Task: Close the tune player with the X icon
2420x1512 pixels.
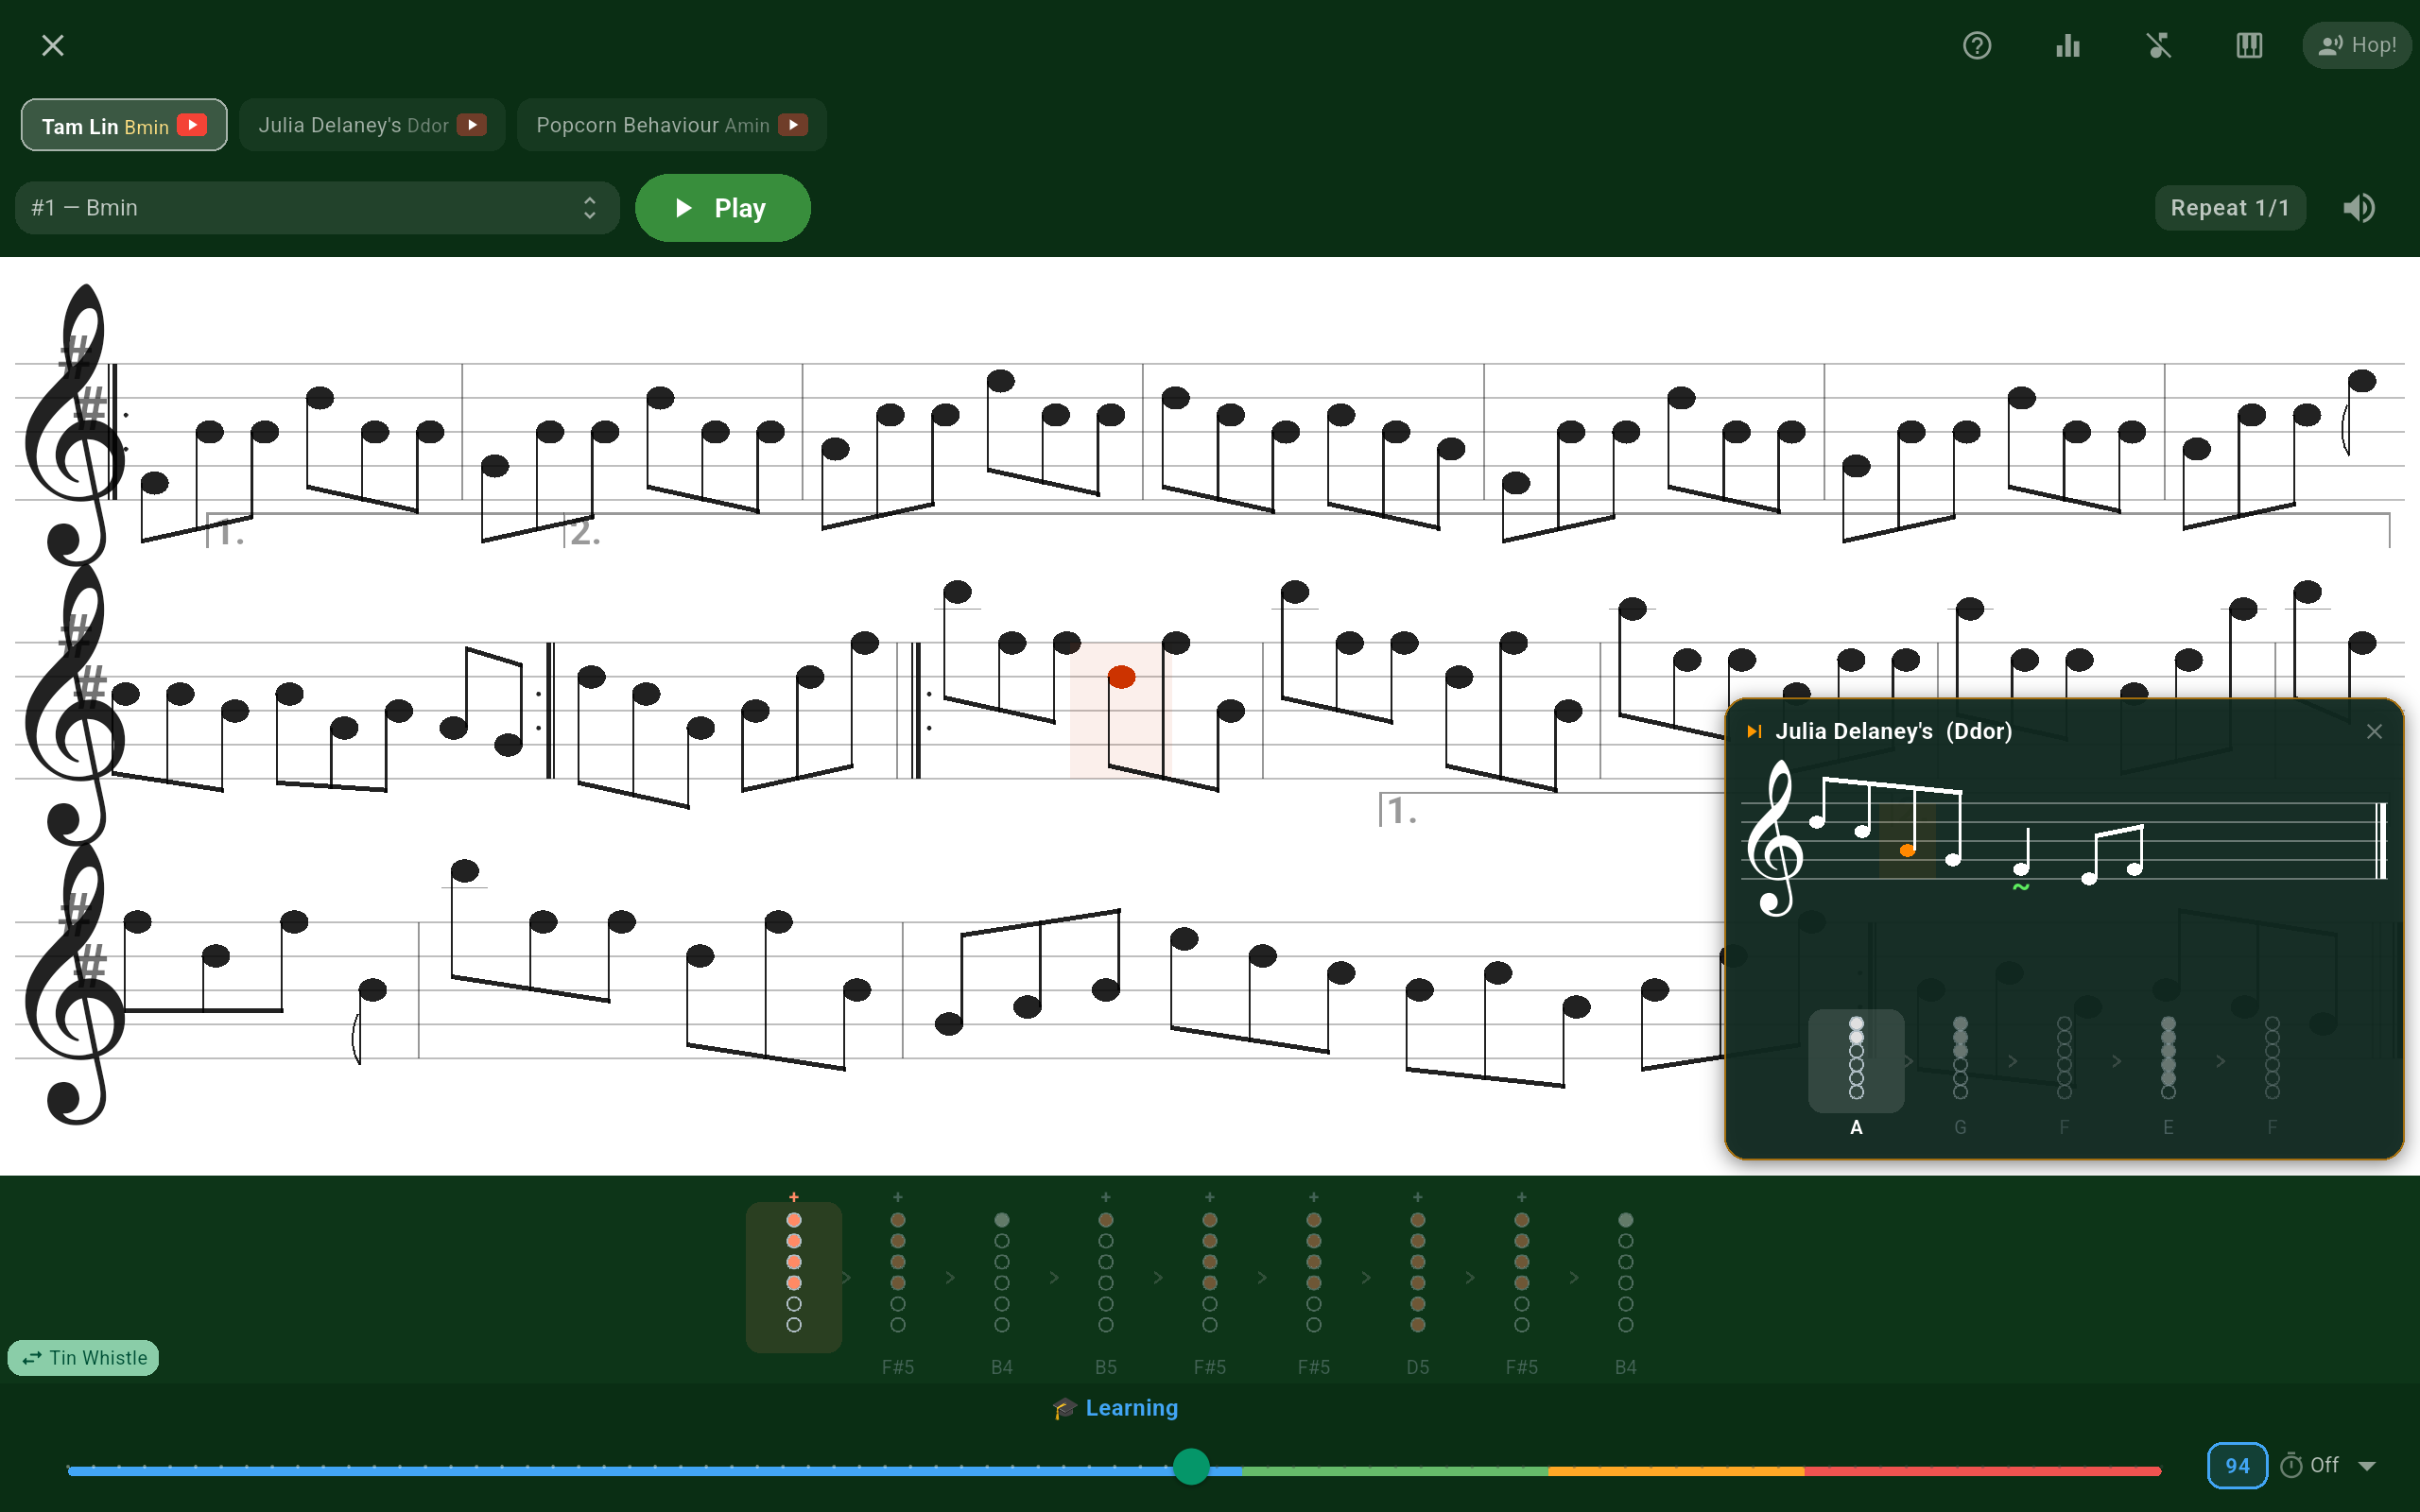Action: pyautogui.click(x=53, y=45)
